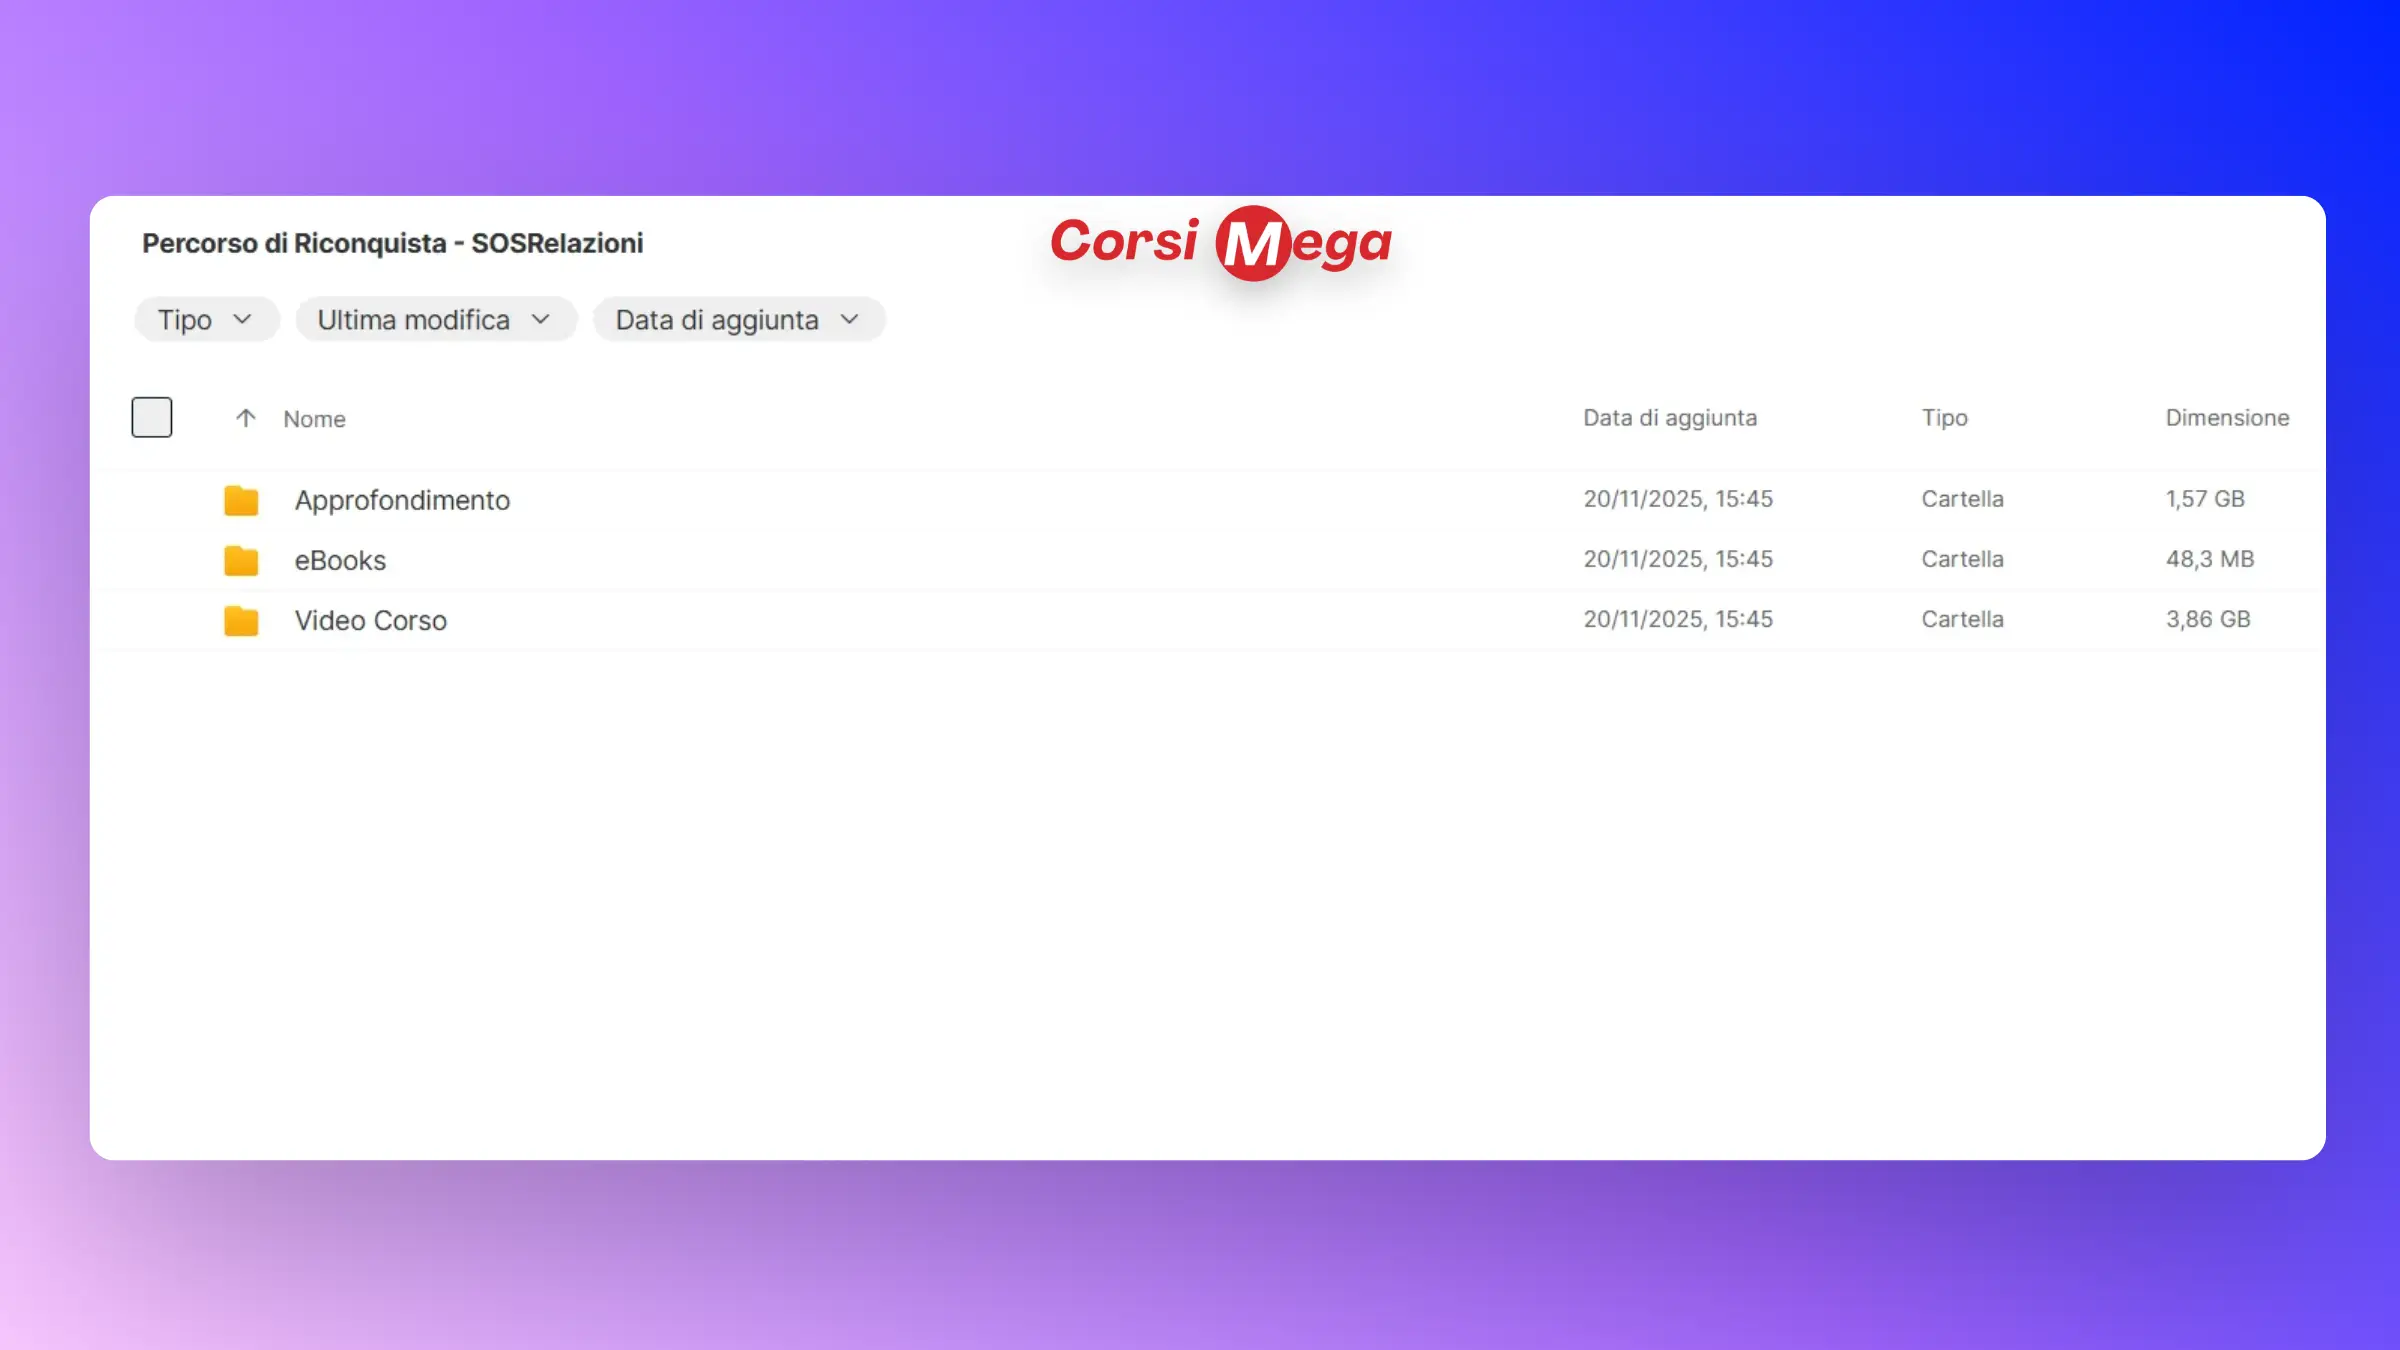Tick the select-all checkbox
The image size is (2400, 1350).
coord(152,417)
